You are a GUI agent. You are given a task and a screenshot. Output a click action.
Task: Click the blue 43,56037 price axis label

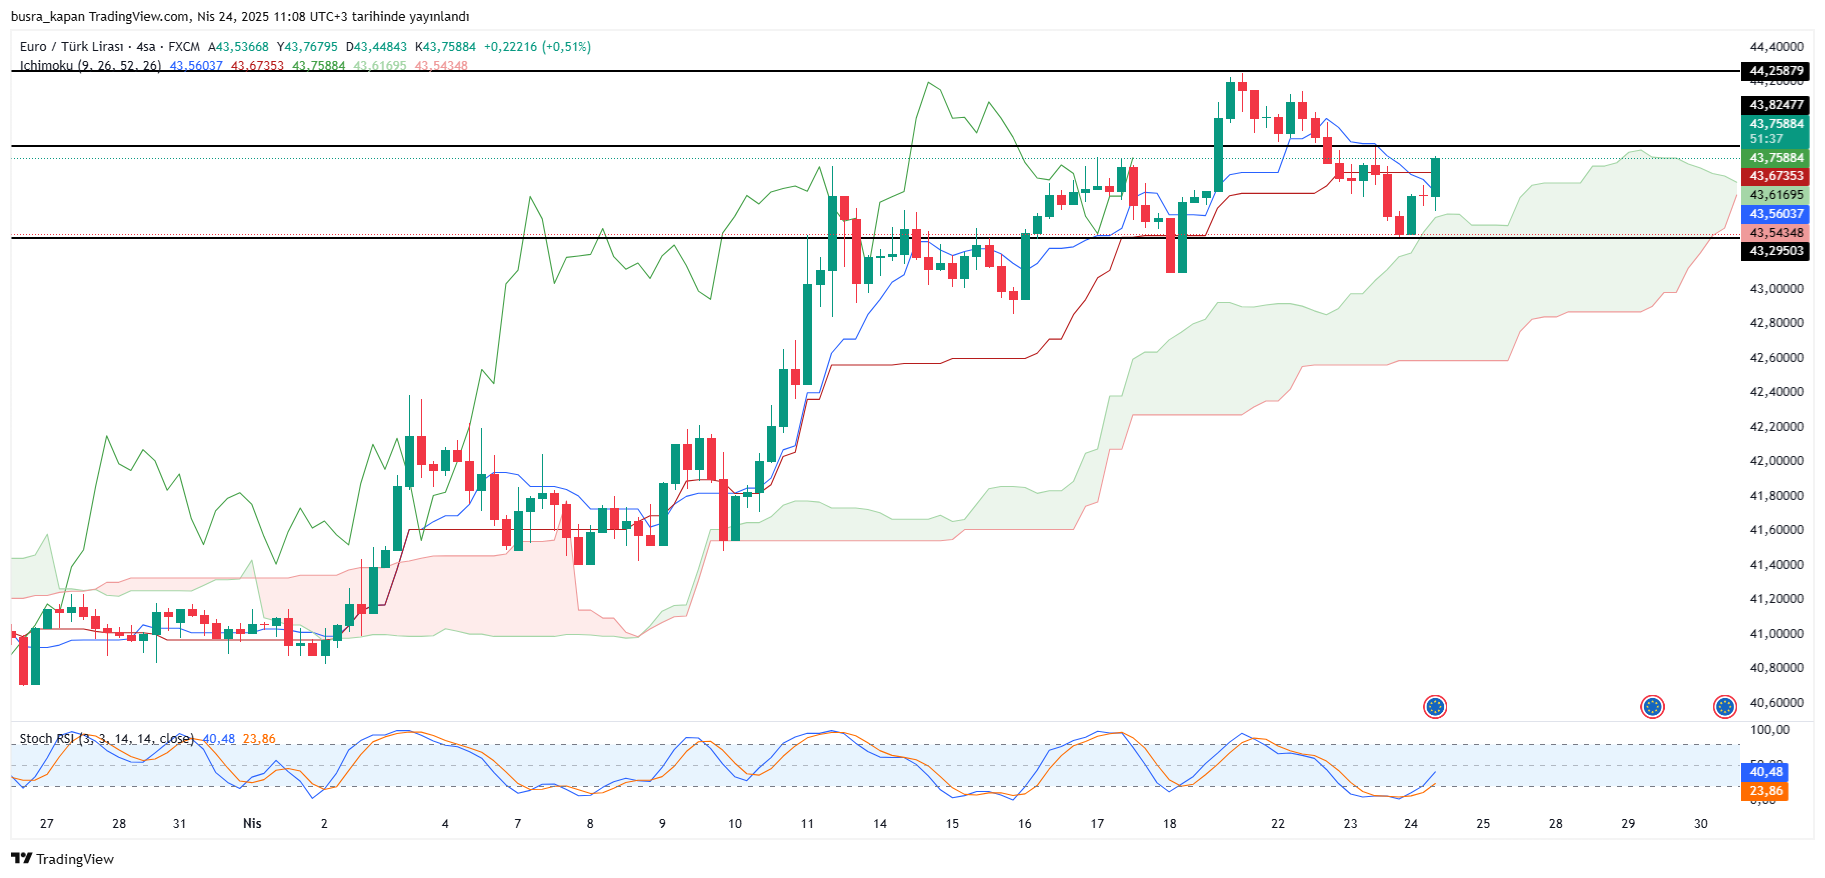coord(1776,214)
